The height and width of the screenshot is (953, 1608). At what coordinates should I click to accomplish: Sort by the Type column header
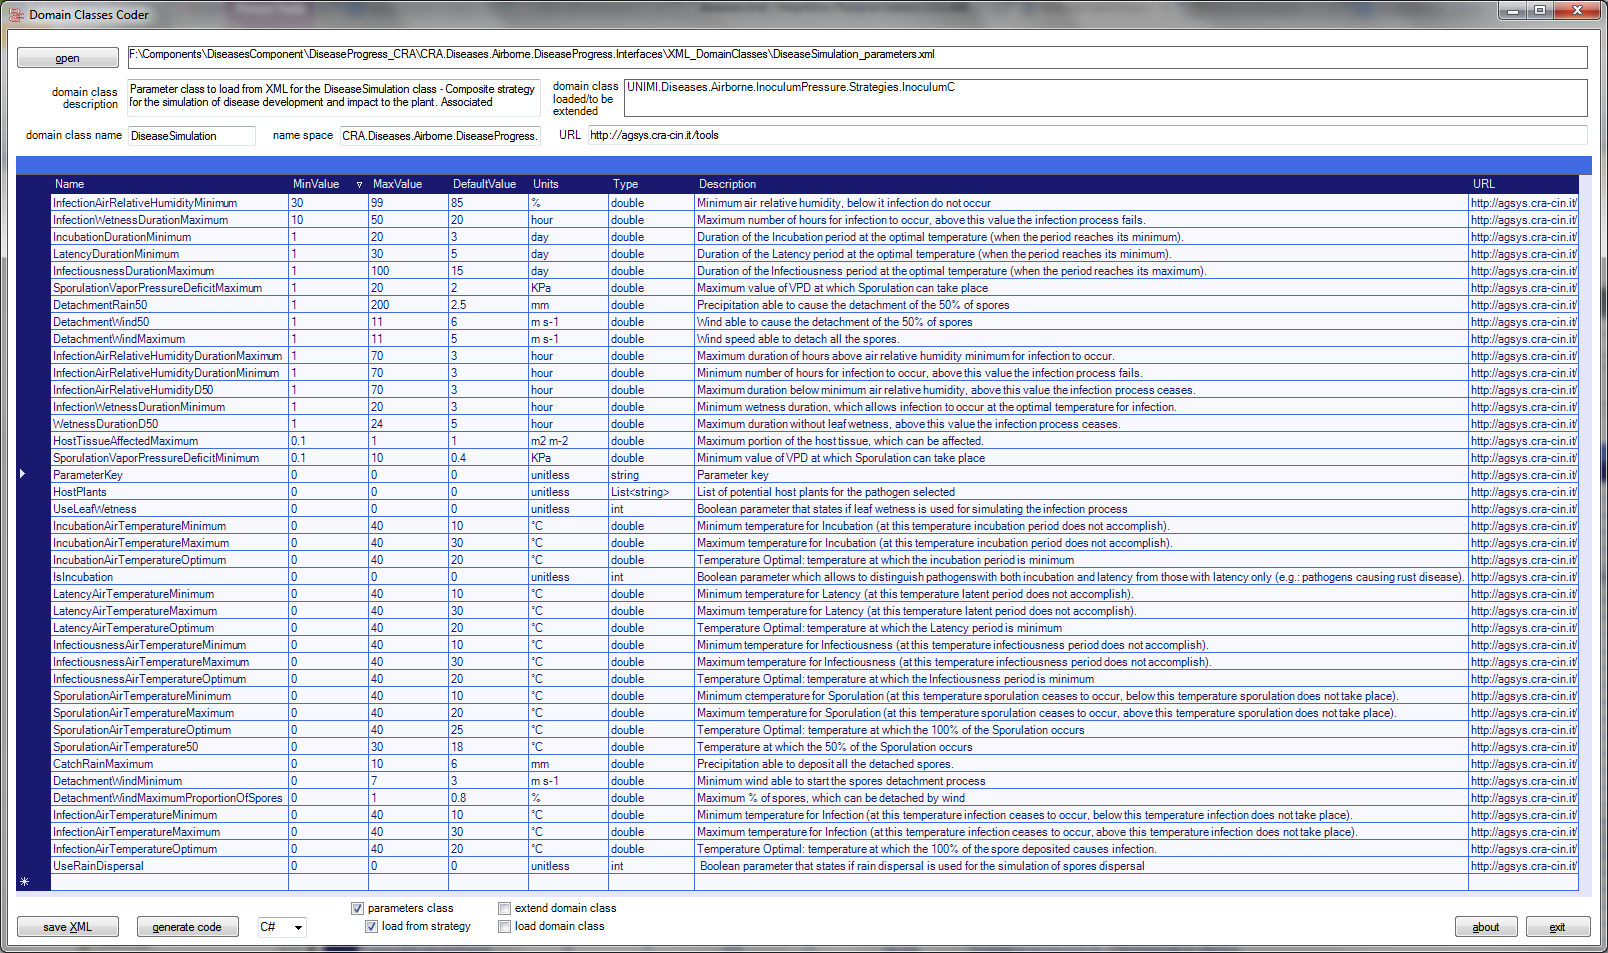coord(651,184)
